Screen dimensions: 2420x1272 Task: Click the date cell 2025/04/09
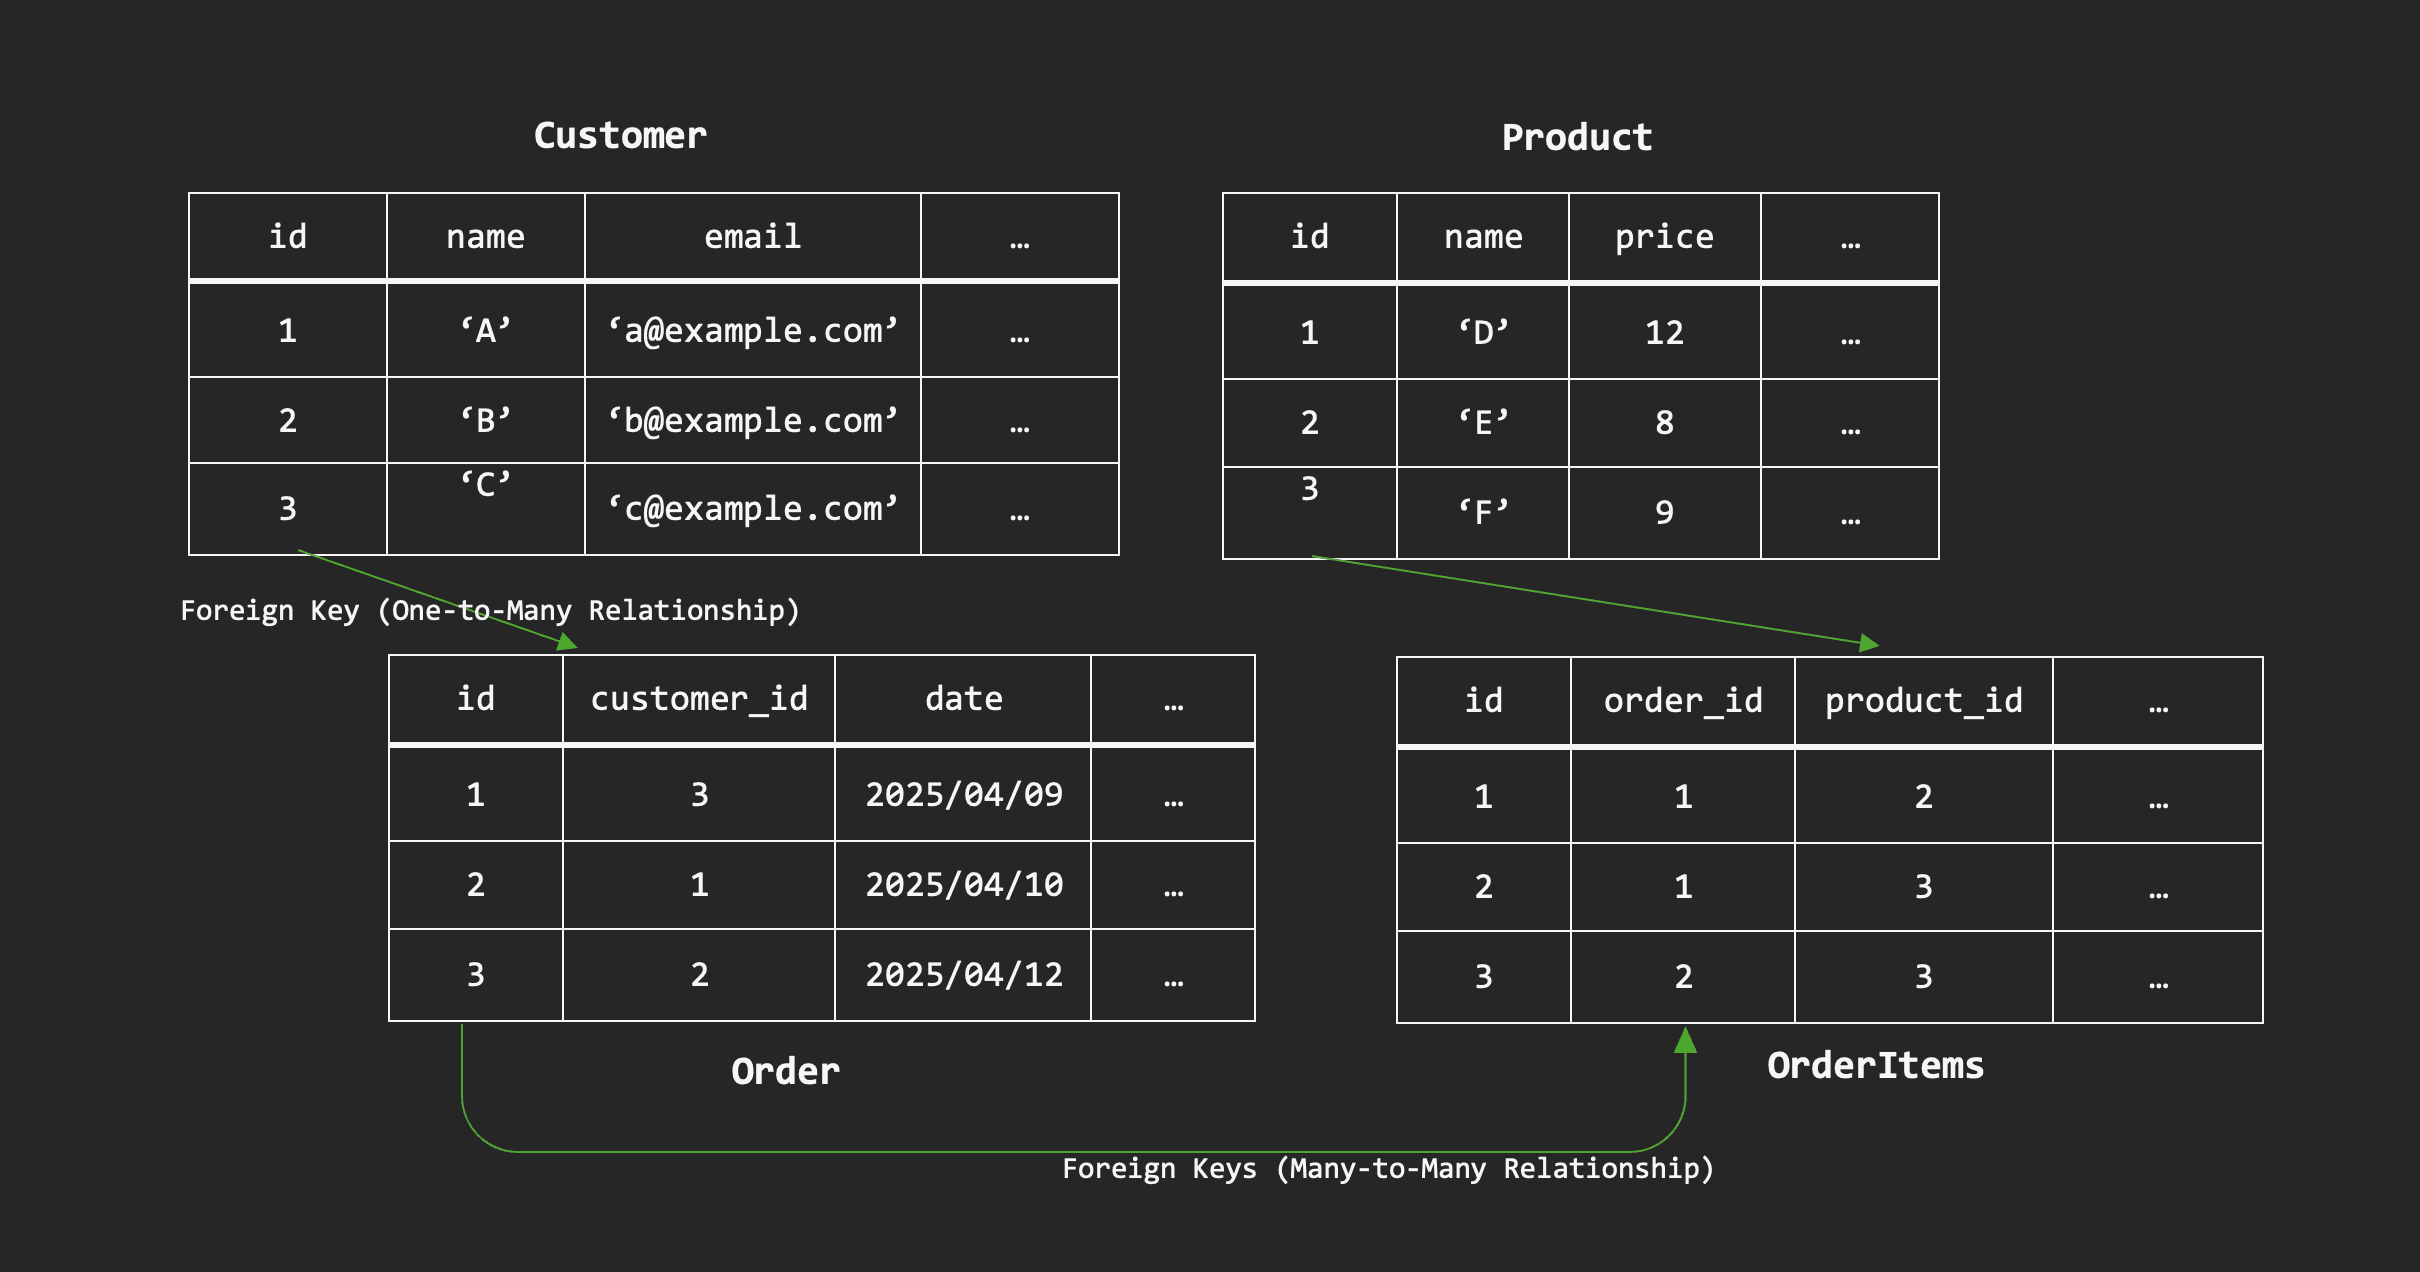pos(963,795)
